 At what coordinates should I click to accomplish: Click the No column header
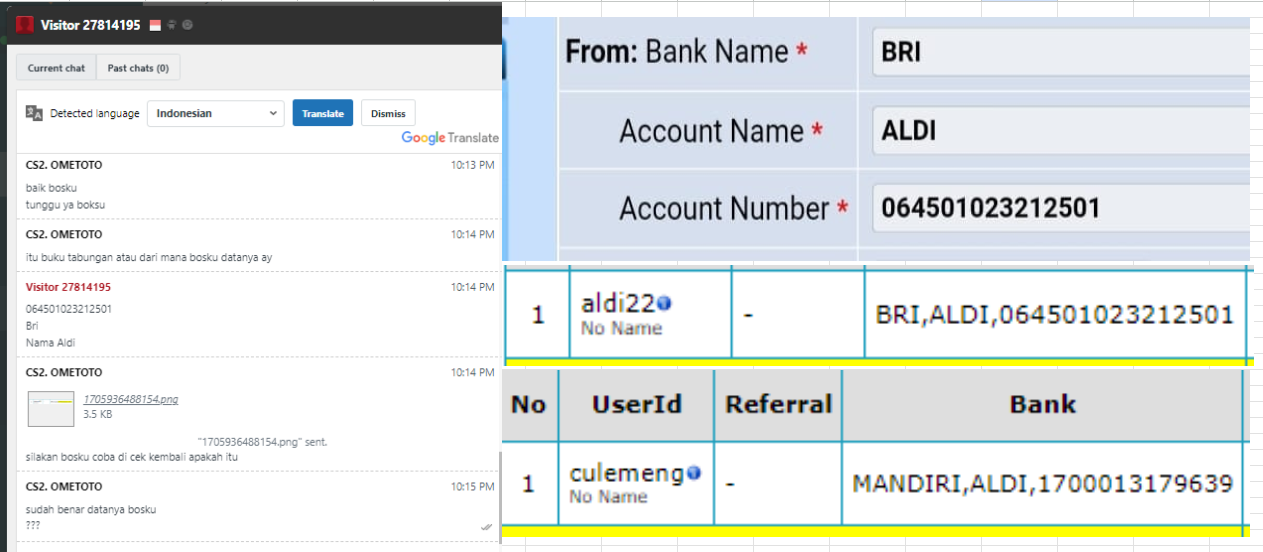[529, 404]
